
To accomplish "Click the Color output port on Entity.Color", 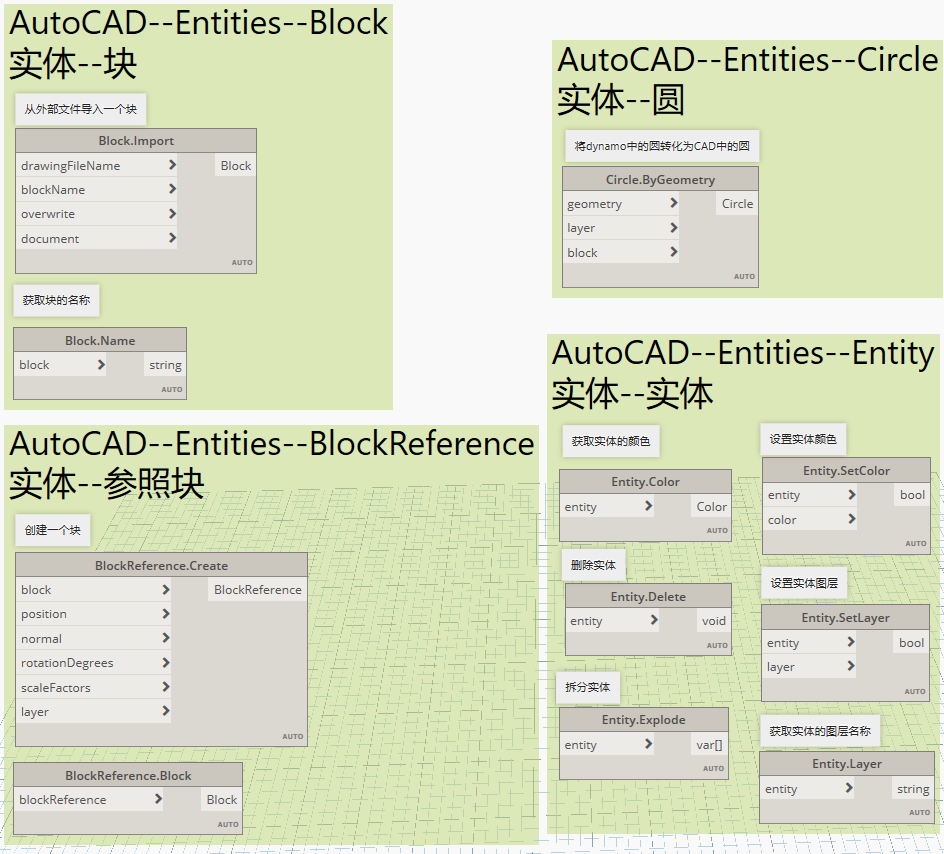I will 710,506.
